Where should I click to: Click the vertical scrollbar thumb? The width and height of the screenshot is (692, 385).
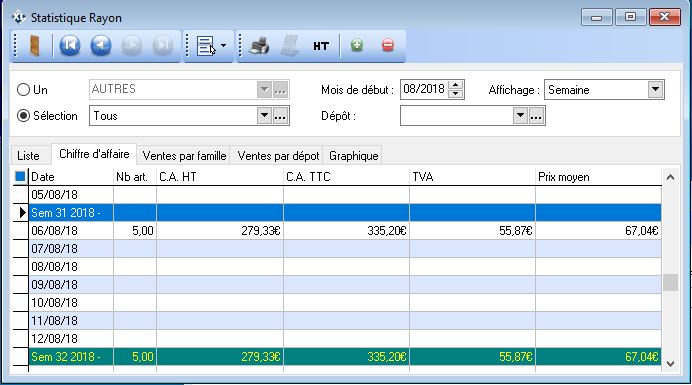[x=670, y=283]
